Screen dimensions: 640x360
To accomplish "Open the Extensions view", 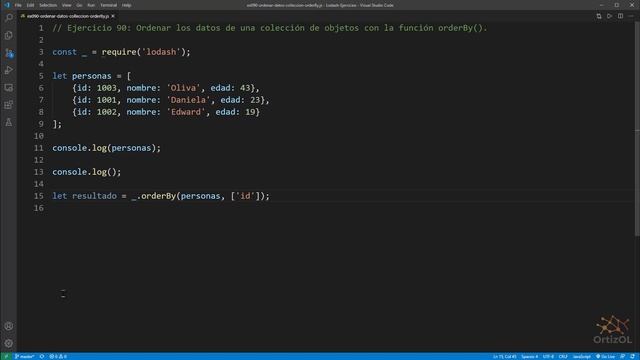I will pyautogui.click(x=9, y=105).
